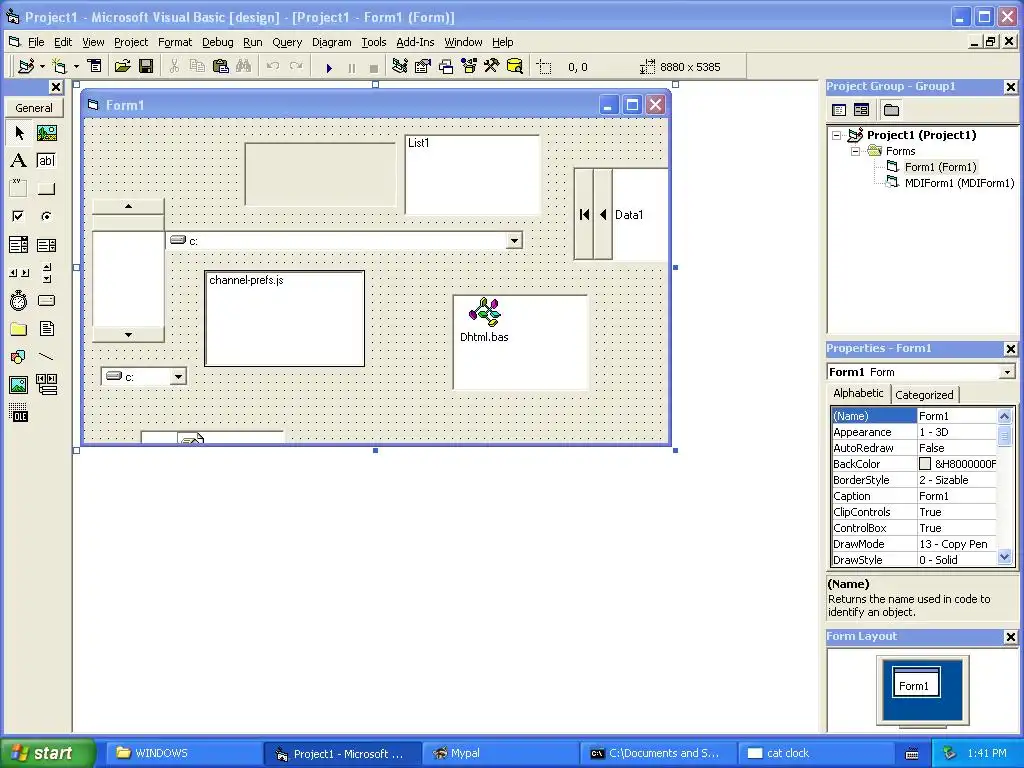
Task: Select the Pointer tool in toolbox
Action: tap(19, 133)
